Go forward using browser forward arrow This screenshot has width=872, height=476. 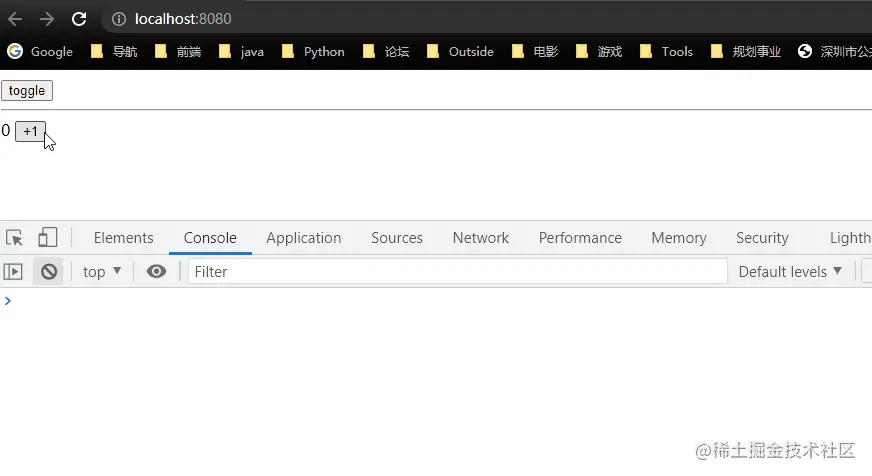(47, 19)
